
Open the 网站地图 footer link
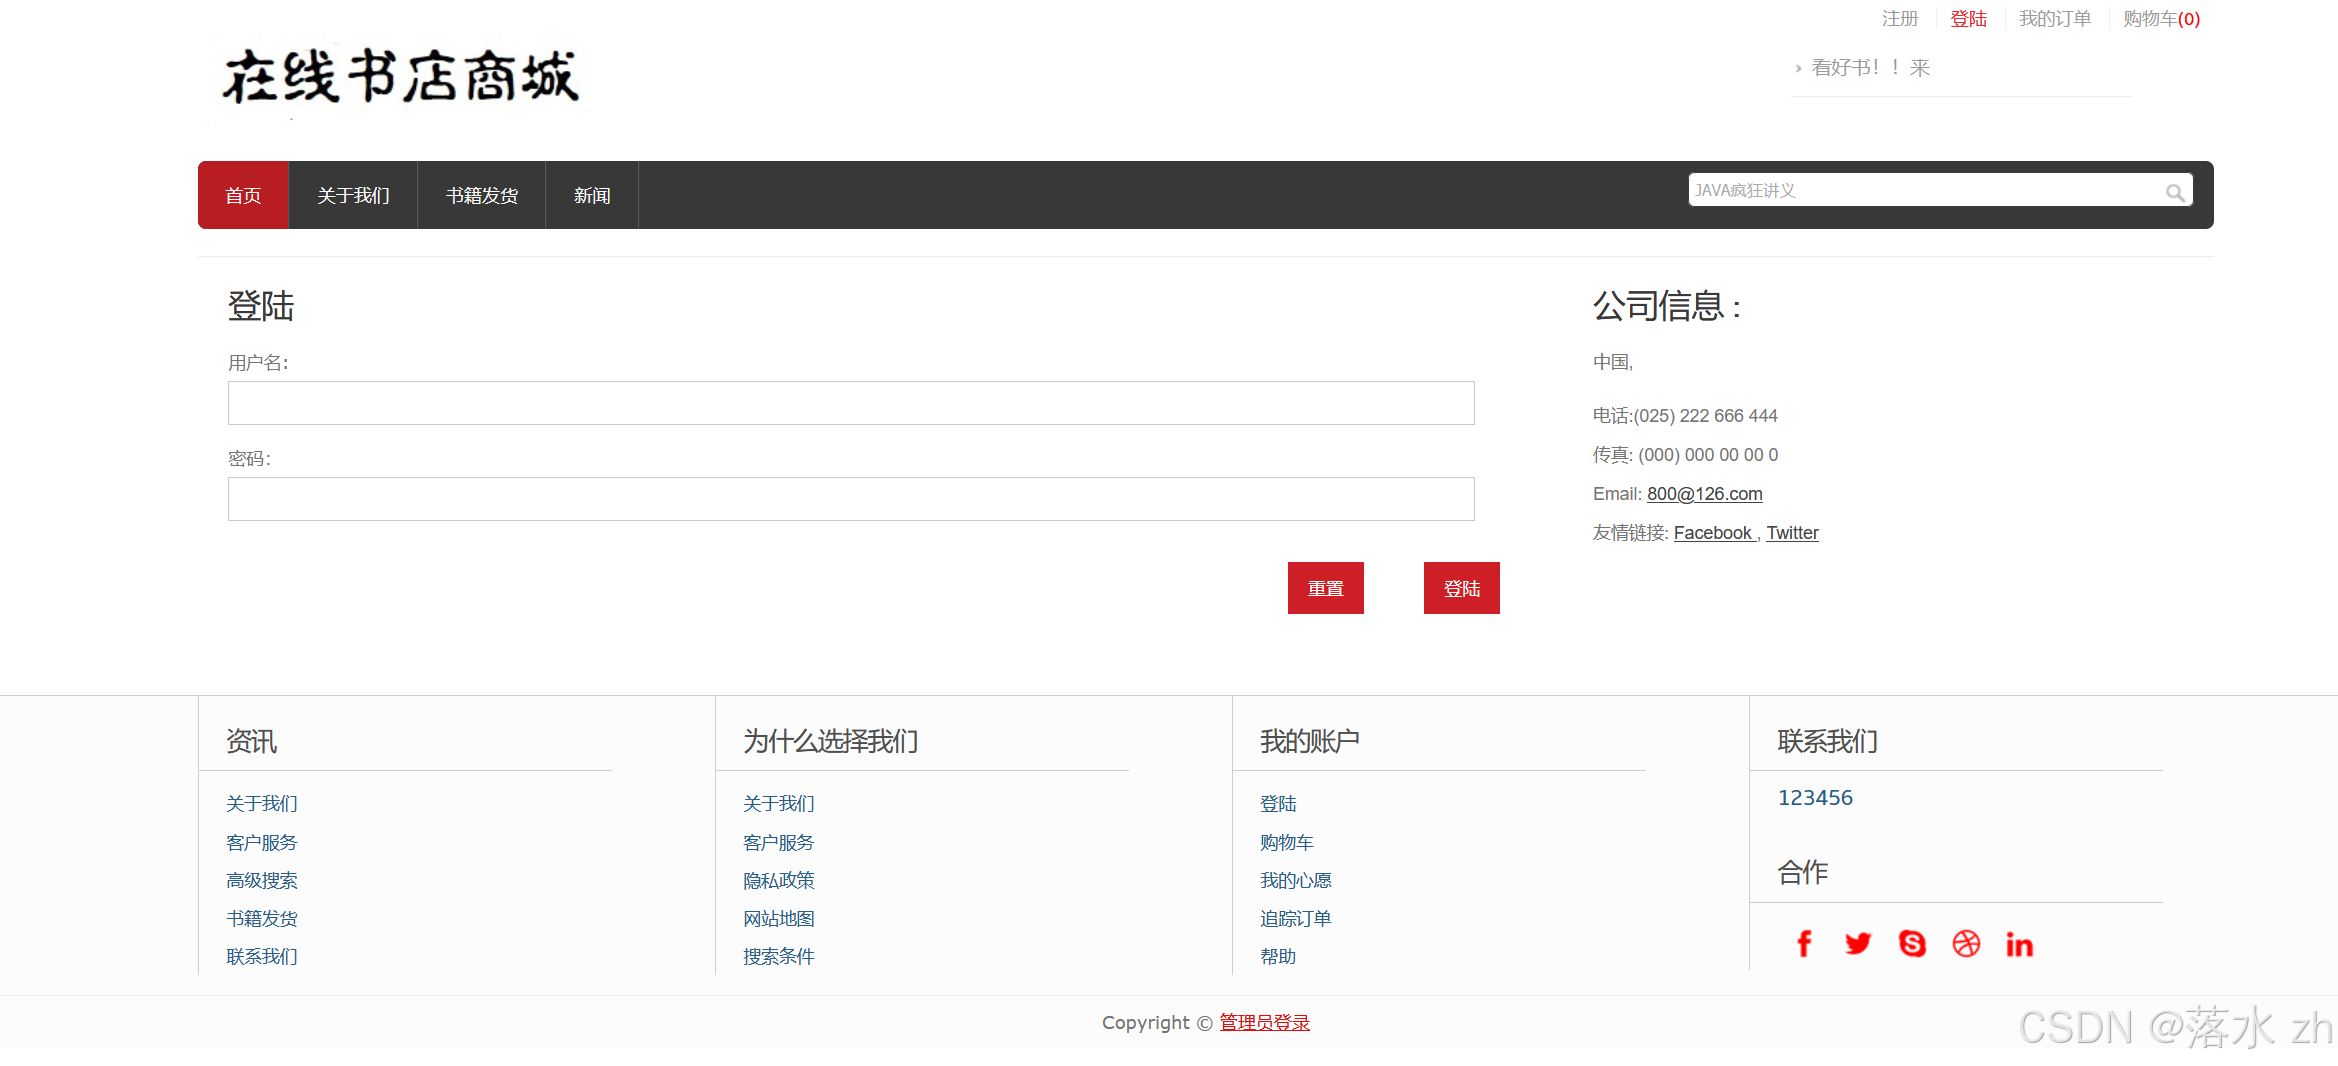[x=779, y=919]
